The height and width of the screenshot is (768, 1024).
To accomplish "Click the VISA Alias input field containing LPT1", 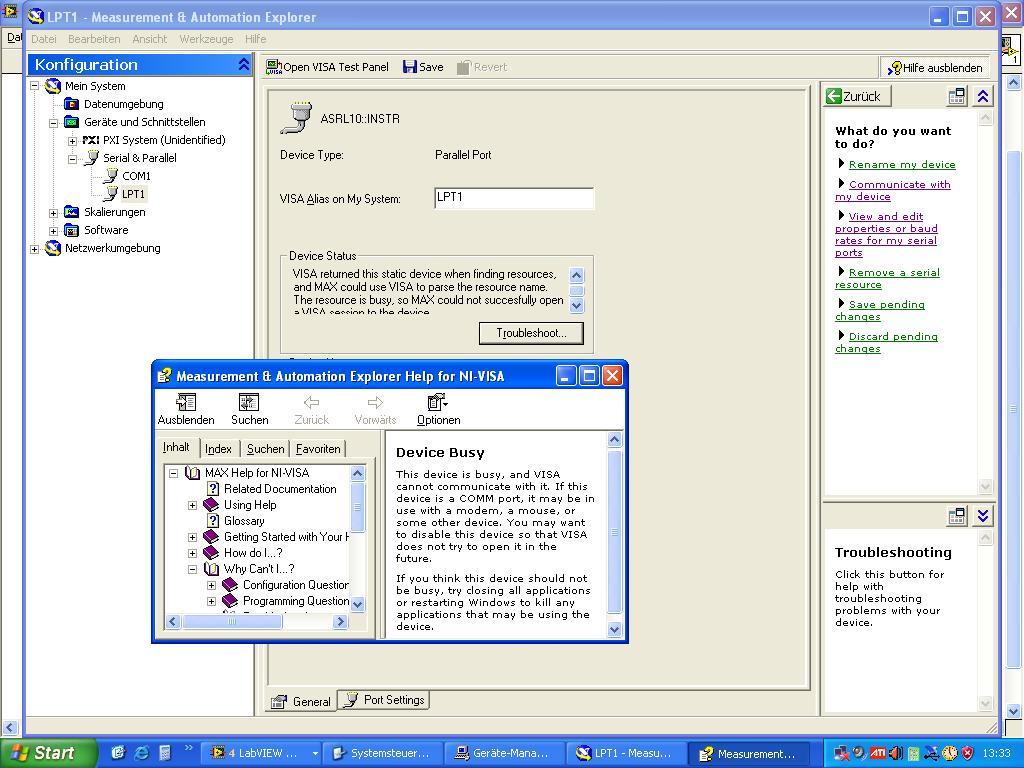I will 514,198.
